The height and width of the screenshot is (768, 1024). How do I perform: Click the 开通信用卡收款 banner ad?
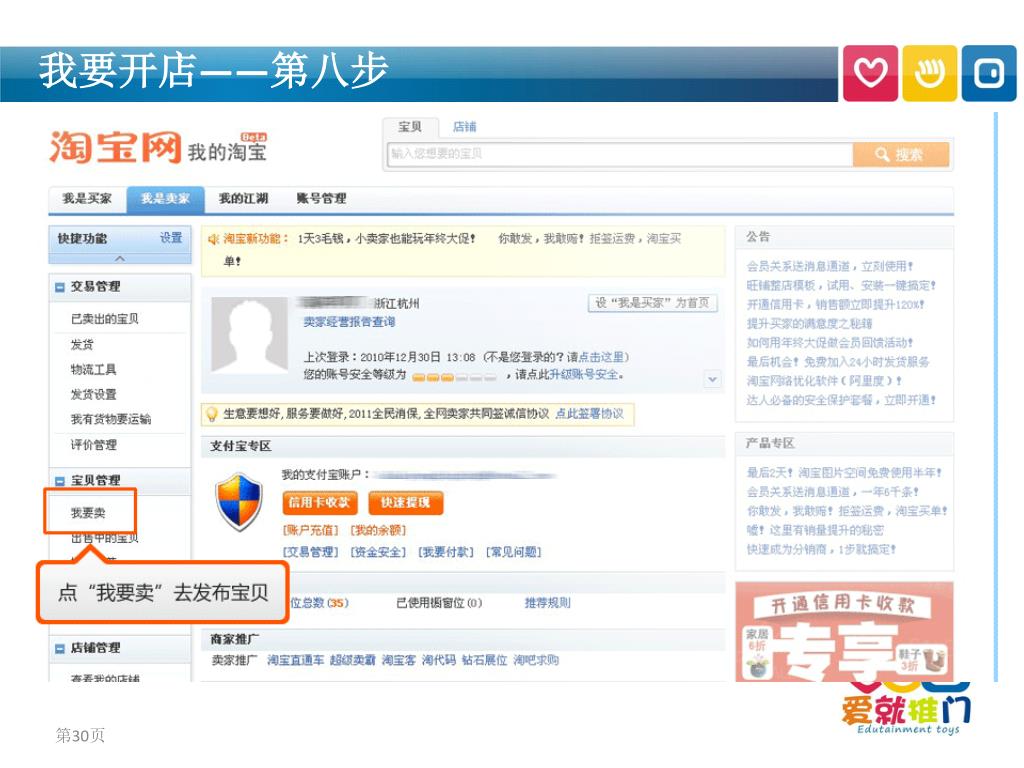coord(844,632)
